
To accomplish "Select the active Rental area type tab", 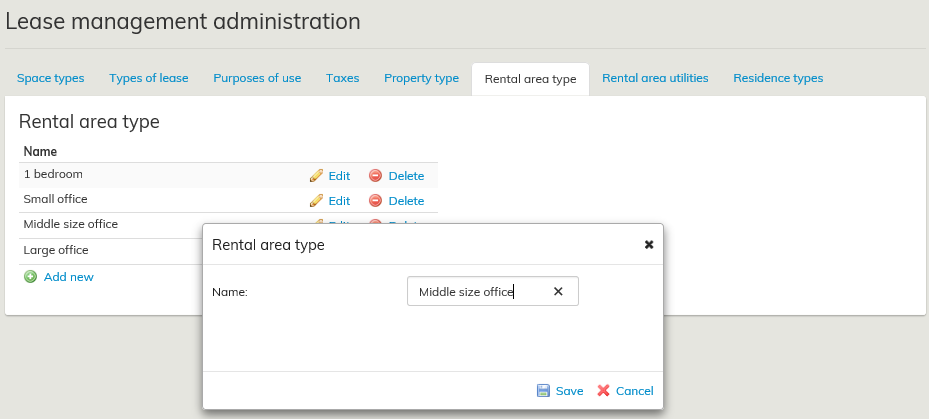I will pyautogui.click(x=530, y=79).
